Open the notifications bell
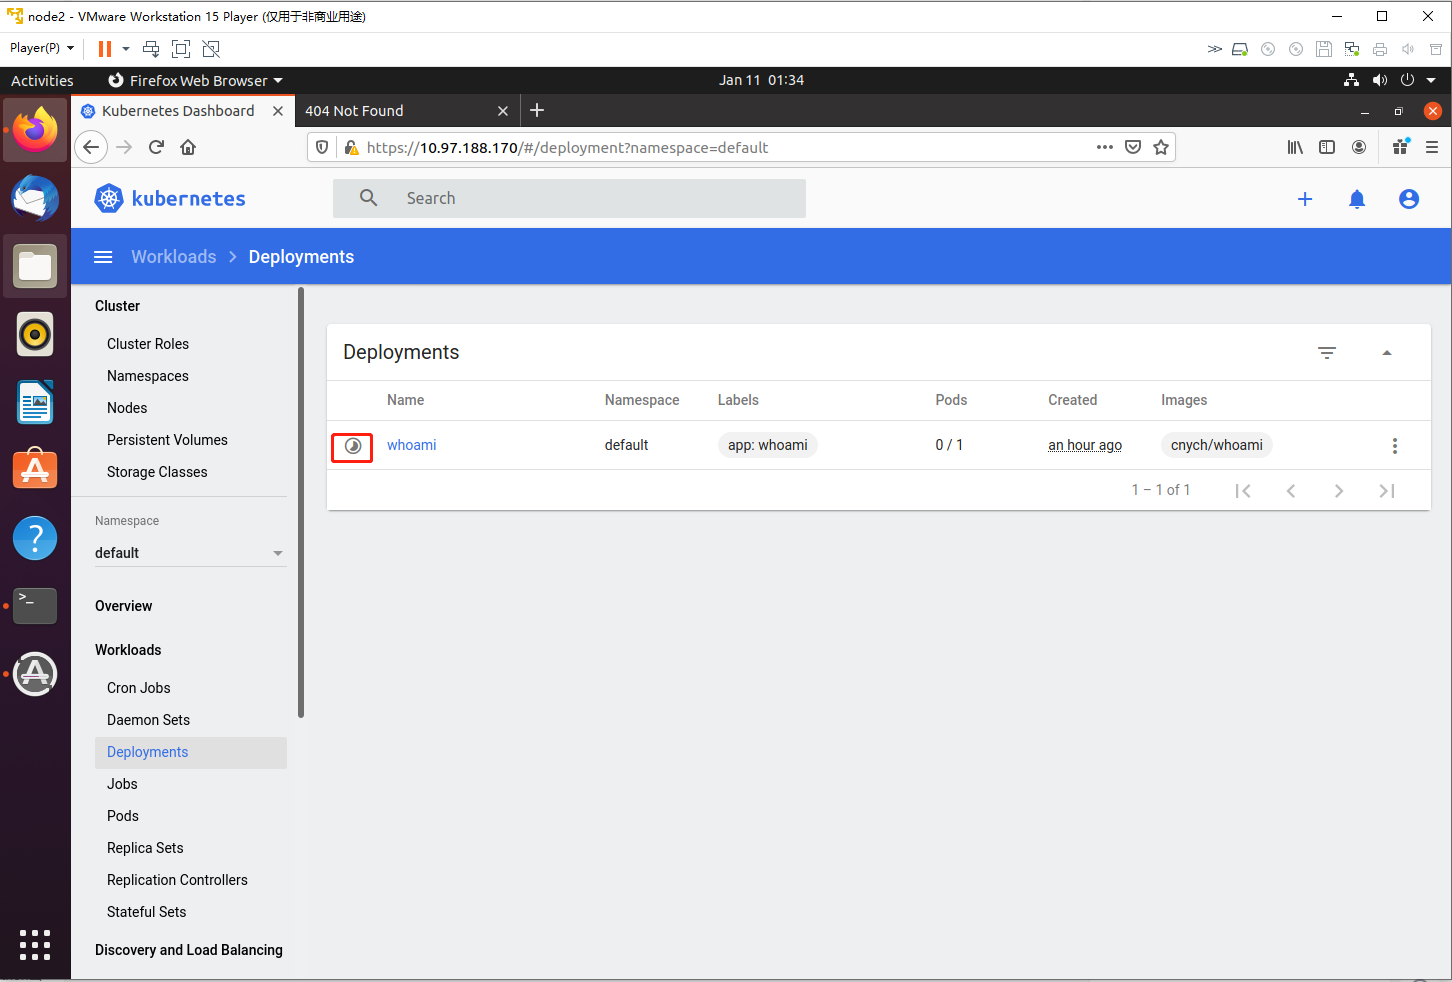 pyautogui.click(x=1357, y=199)
